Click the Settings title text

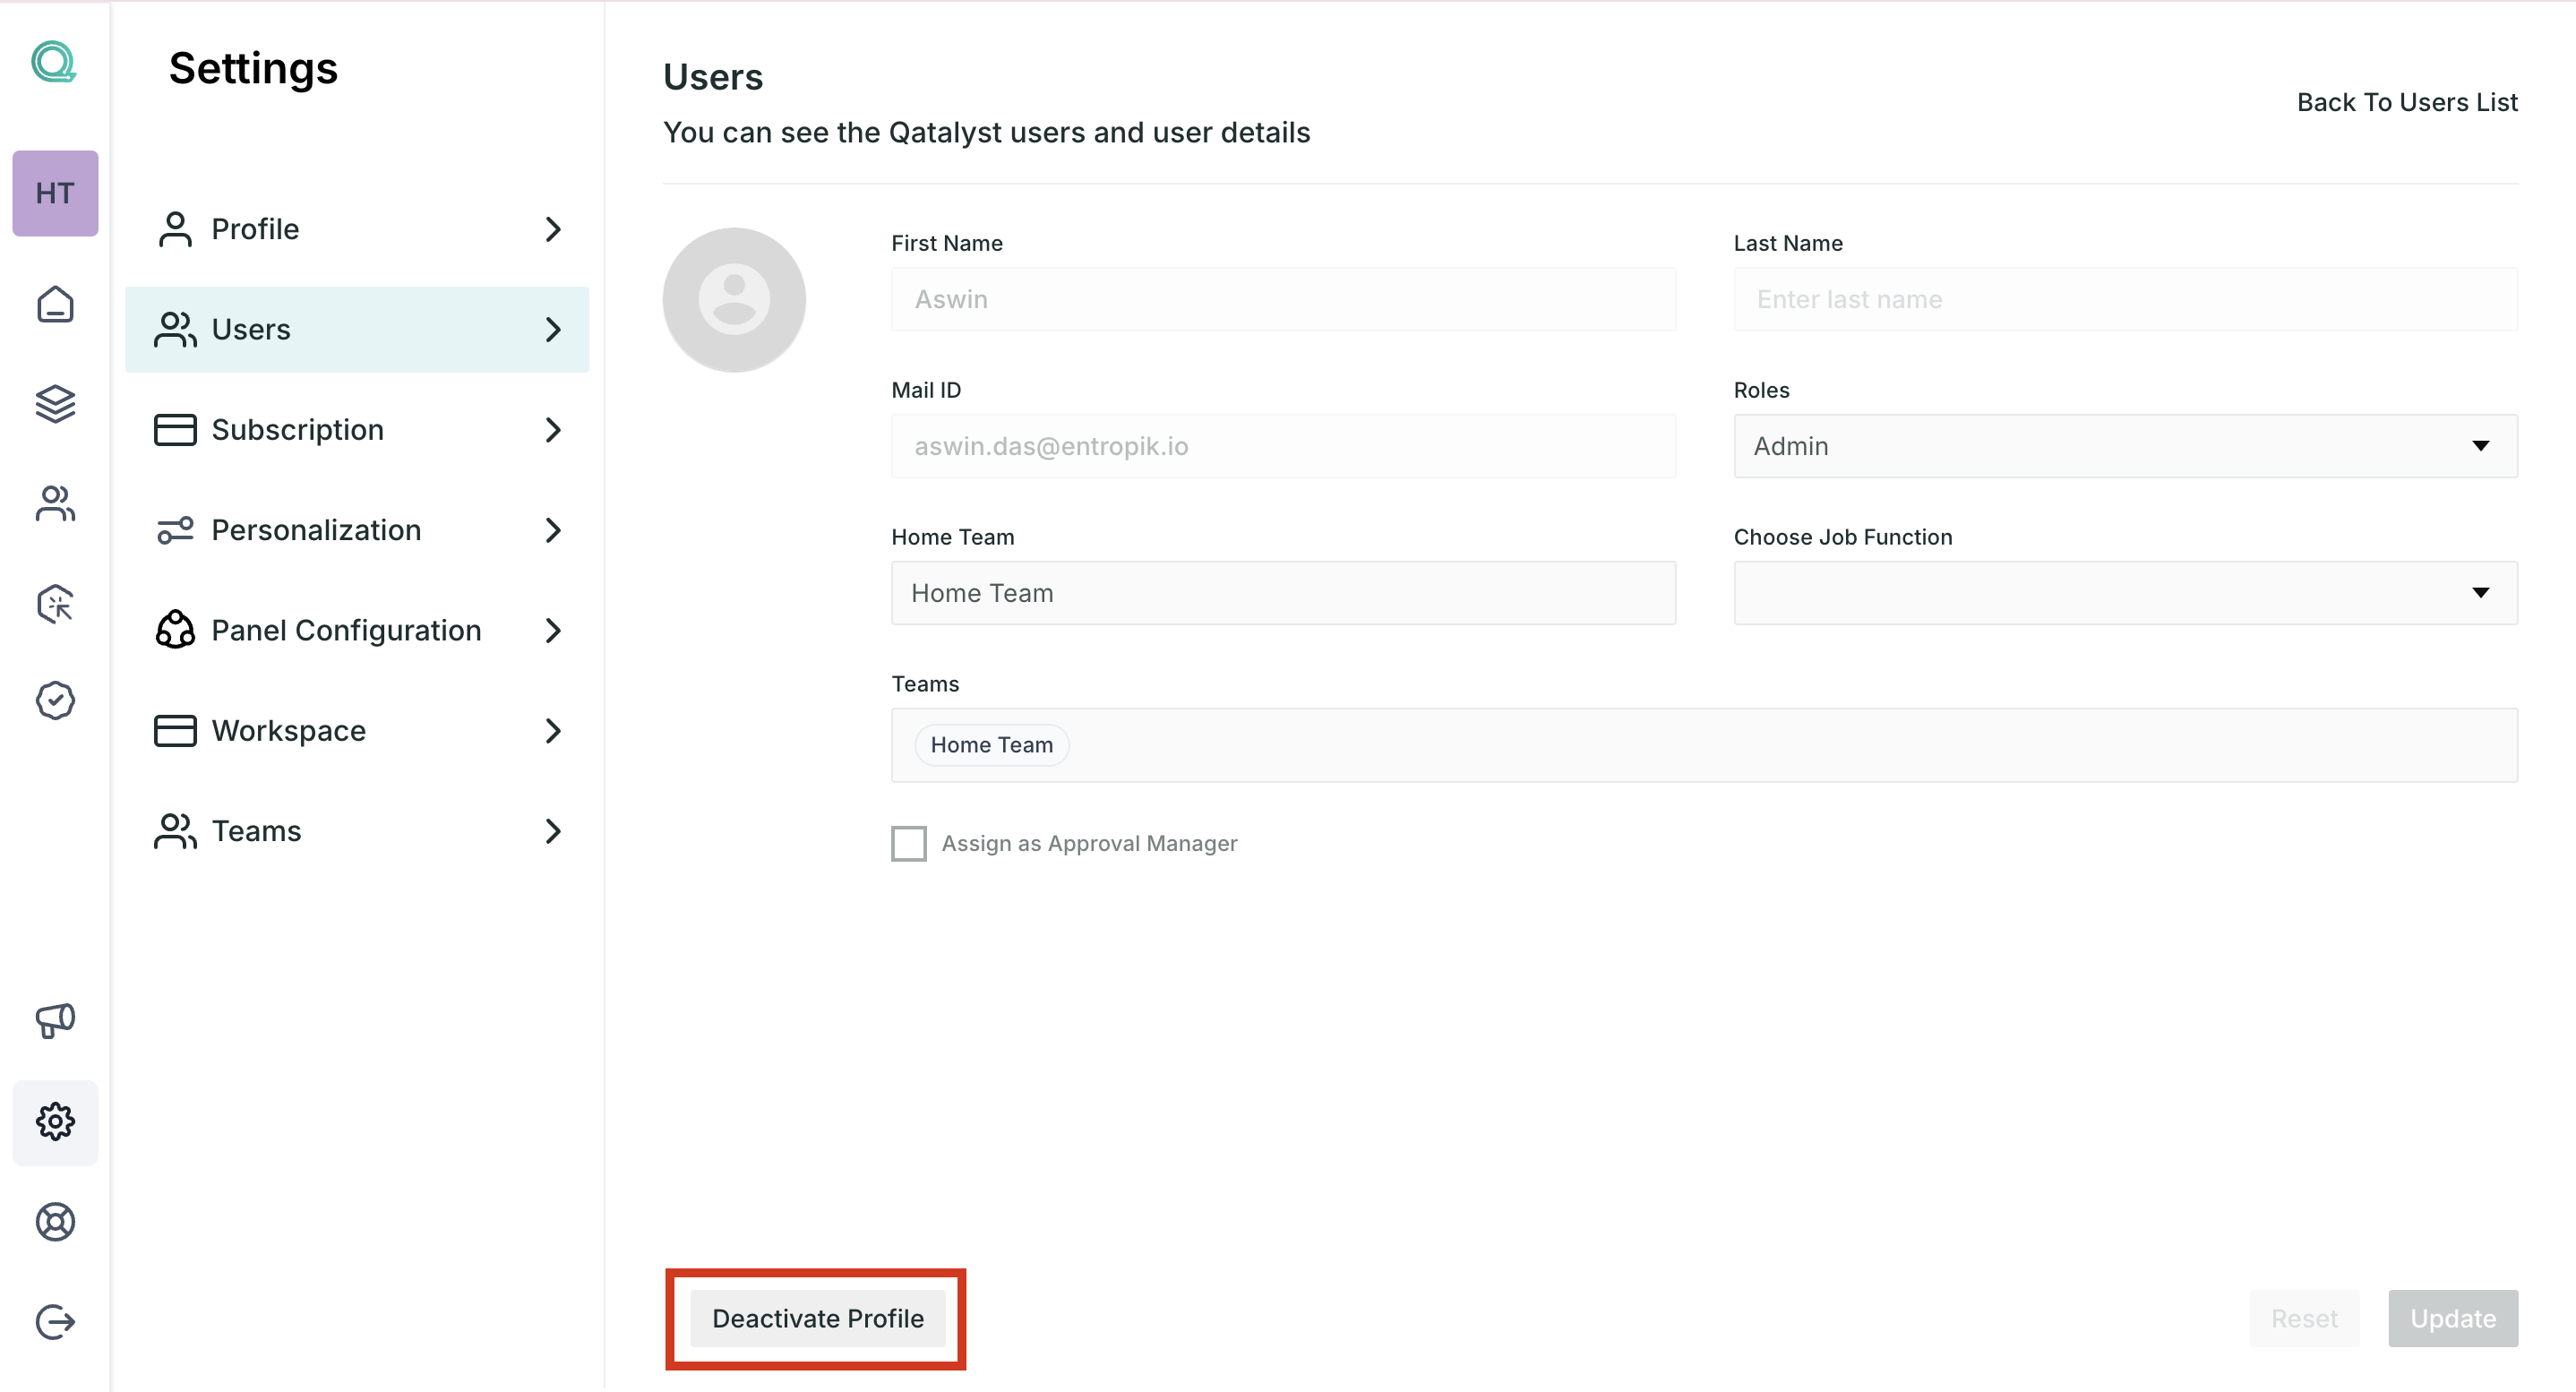pos(253,68)
